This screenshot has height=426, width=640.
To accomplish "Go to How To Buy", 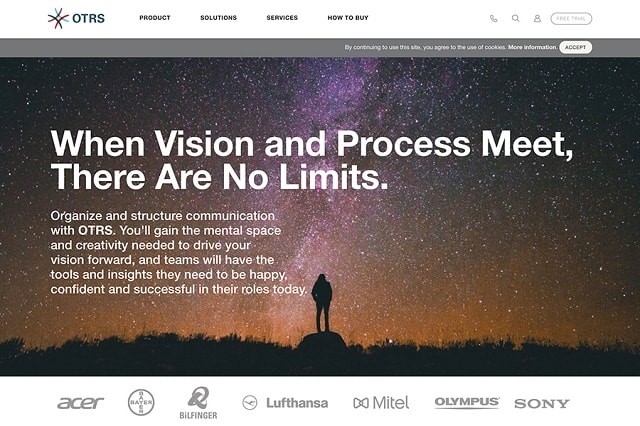I will 348,18.
